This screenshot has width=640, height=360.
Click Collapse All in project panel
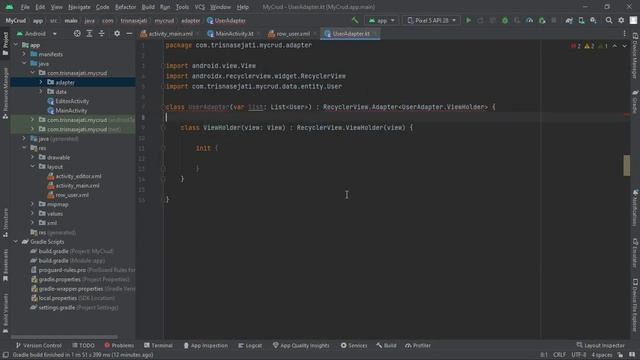click(102, 34)
